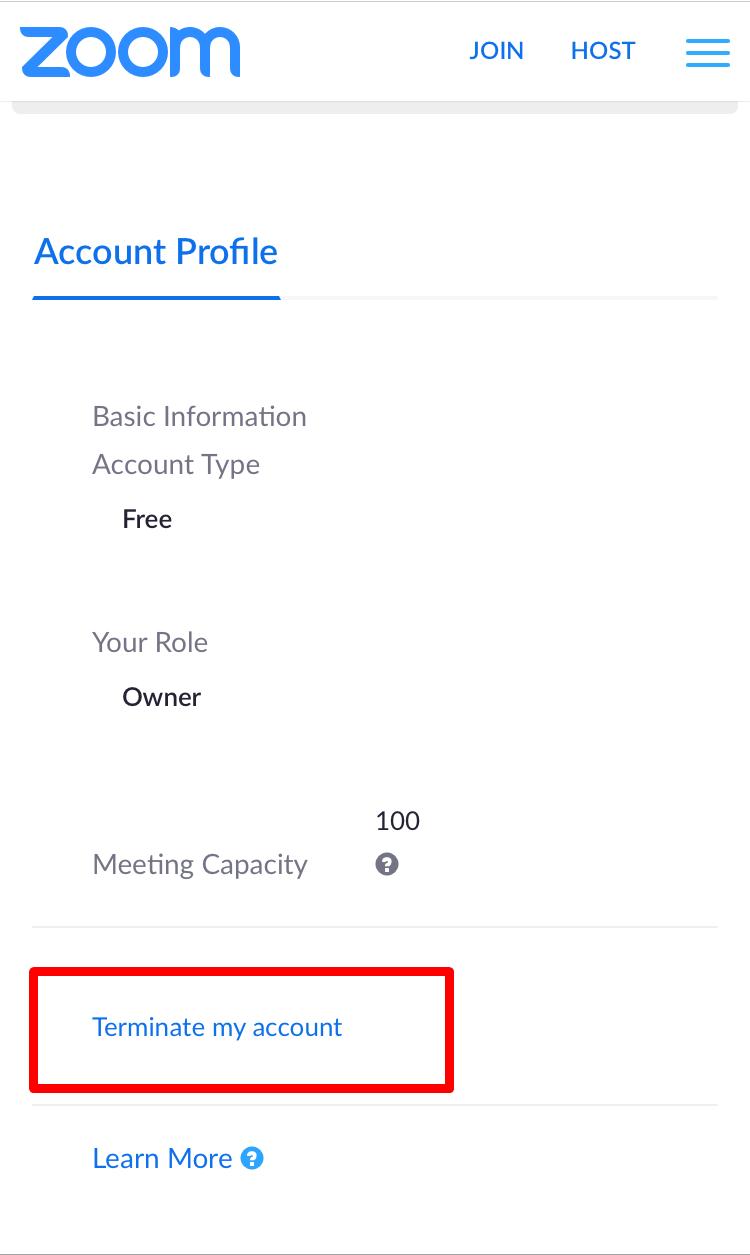Click the Meeting Capacity label
750x1255 pixels.
click(199, 864)
